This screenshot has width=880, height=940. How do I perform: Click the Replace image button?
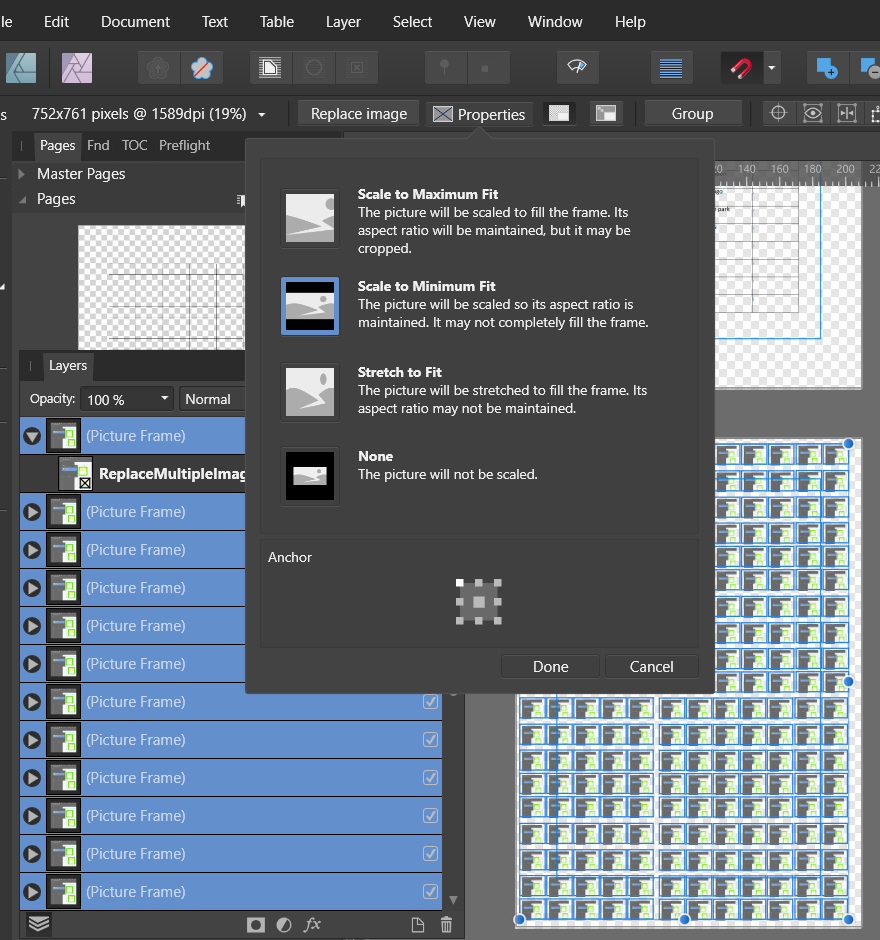[357, 113]
